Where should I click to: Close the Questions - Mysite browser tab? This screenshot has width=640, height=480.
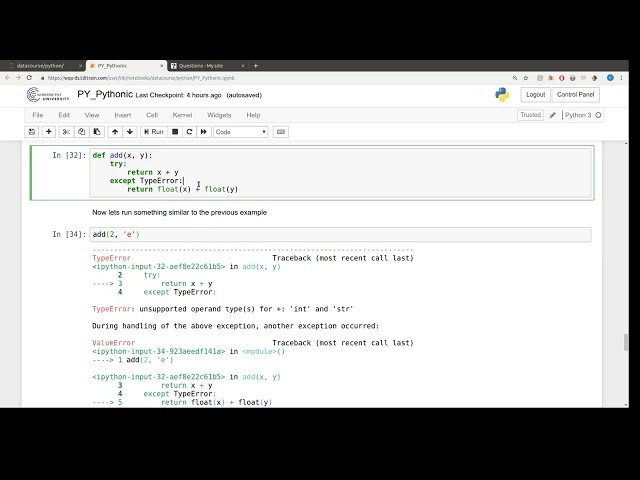click(243, 66)
